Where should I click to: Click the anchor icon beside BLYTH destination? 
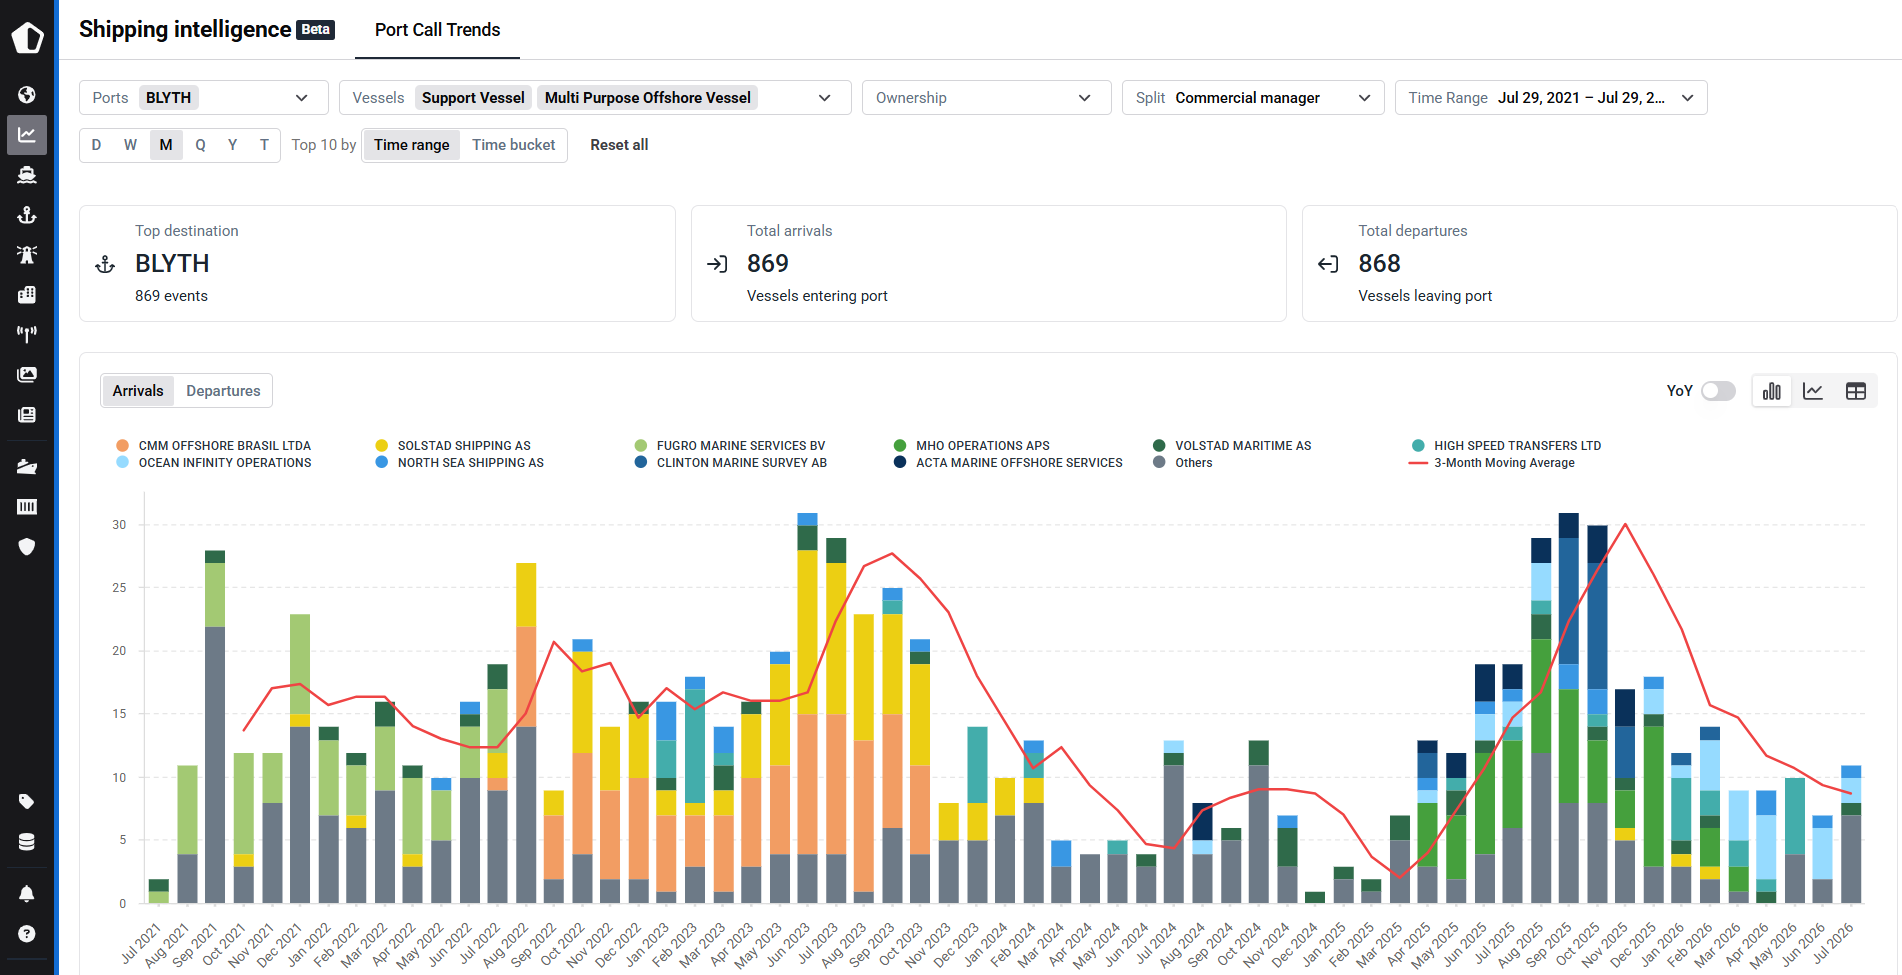(x=105, y=264)
